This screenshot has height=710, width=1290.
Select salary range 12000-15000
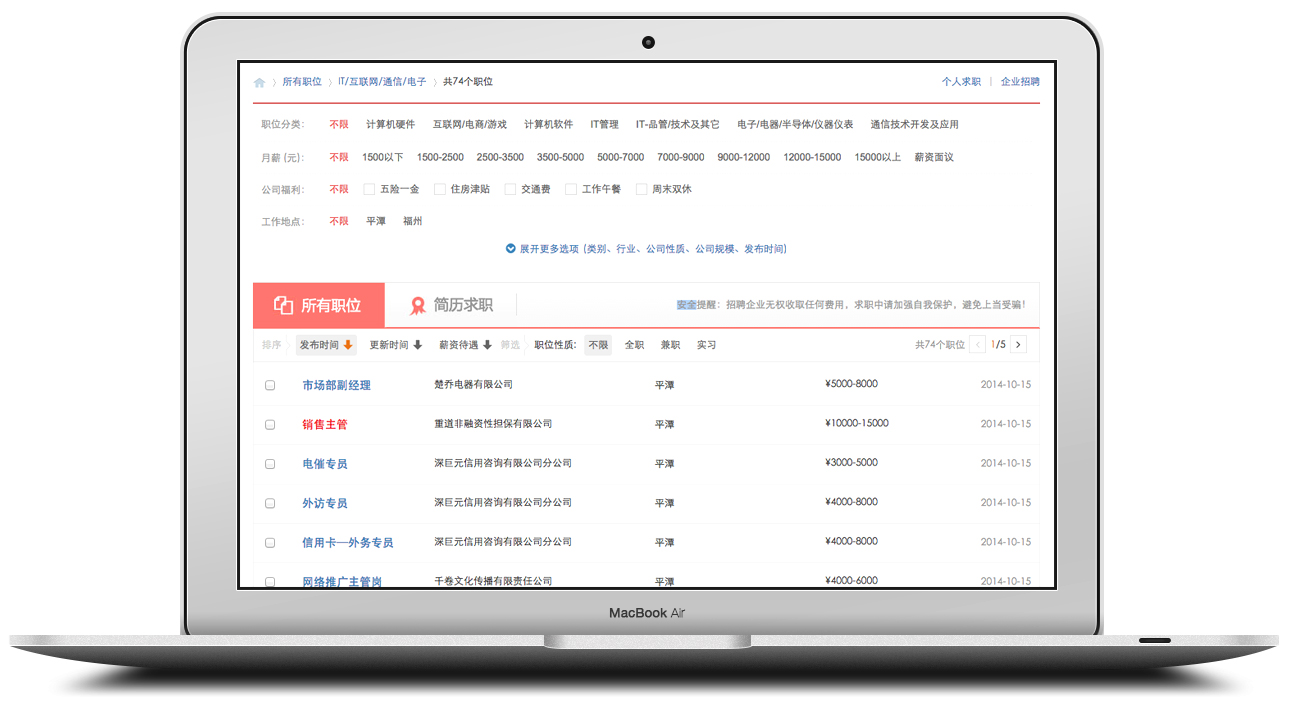812,157
